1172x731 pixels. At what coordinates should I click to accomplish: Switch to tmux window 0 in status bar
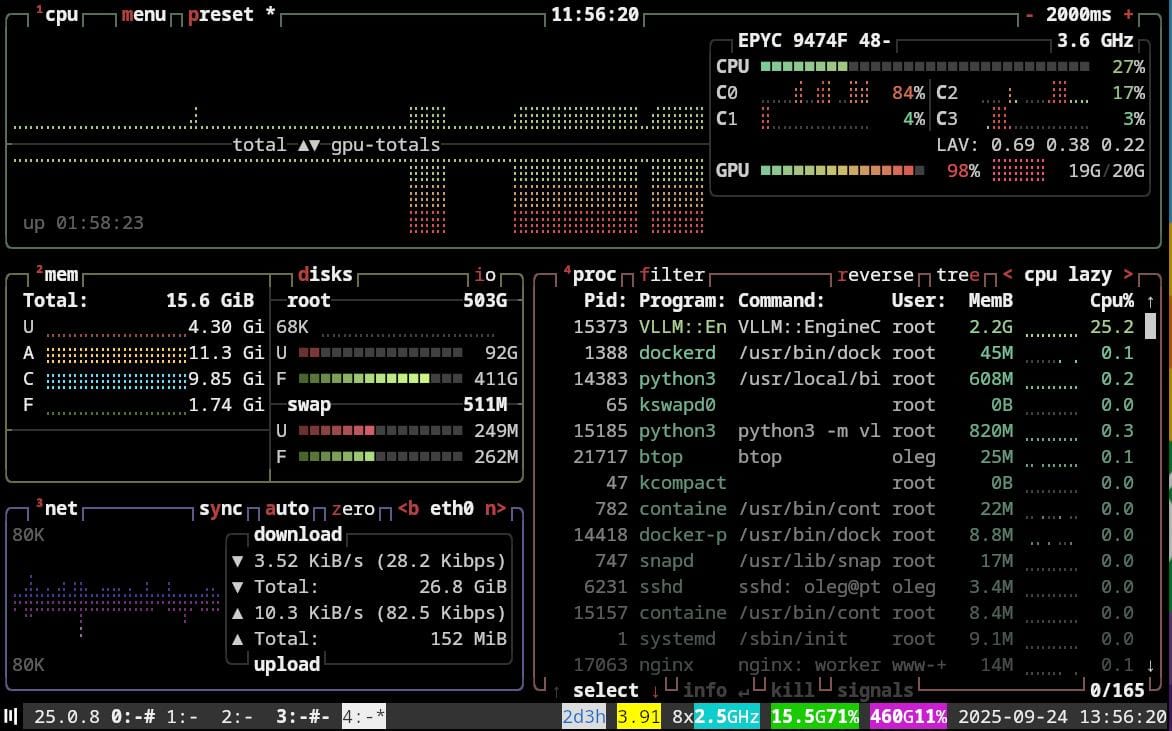(x=133, y=717)
